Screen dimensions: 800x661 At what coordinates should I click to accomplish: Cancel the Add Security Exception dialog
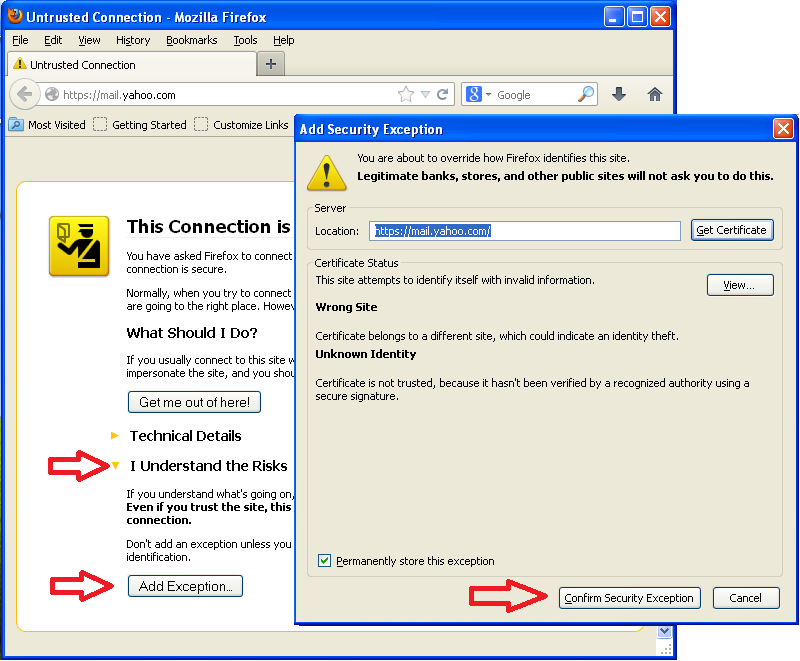(746, 598)
